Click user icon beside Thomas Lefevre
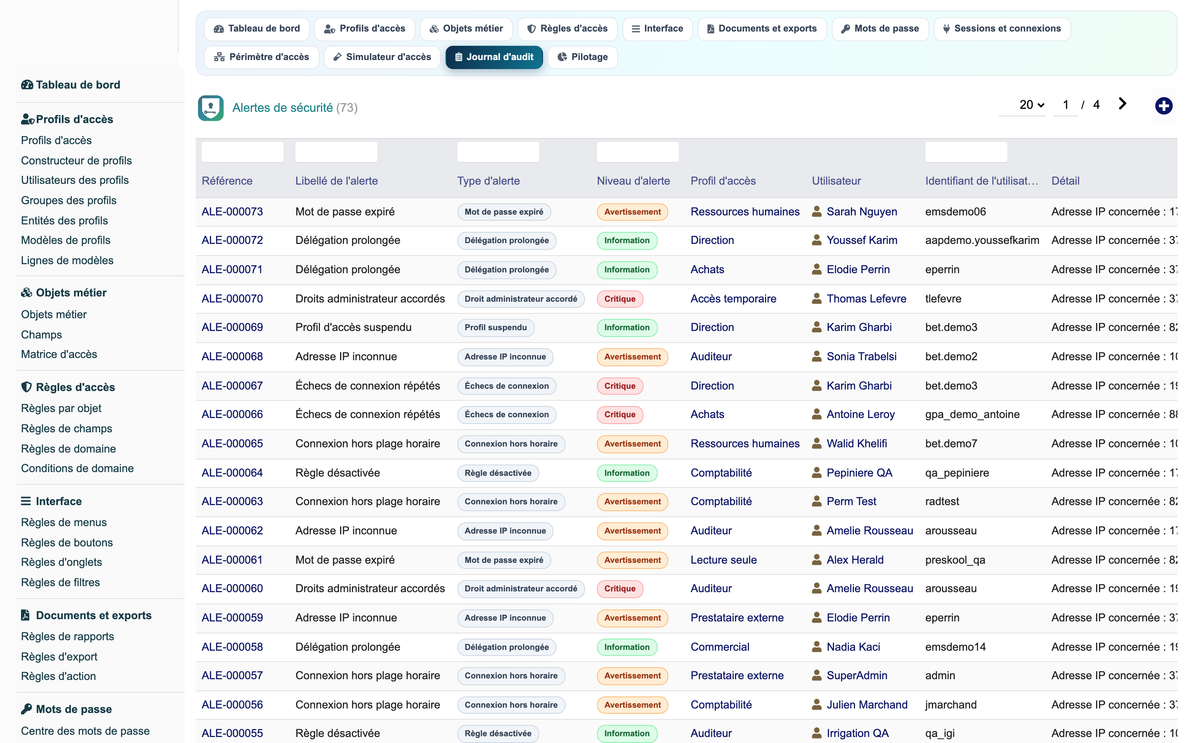Image resolution: width=1200 pixels, height=743 pixels. coord(817,299)
